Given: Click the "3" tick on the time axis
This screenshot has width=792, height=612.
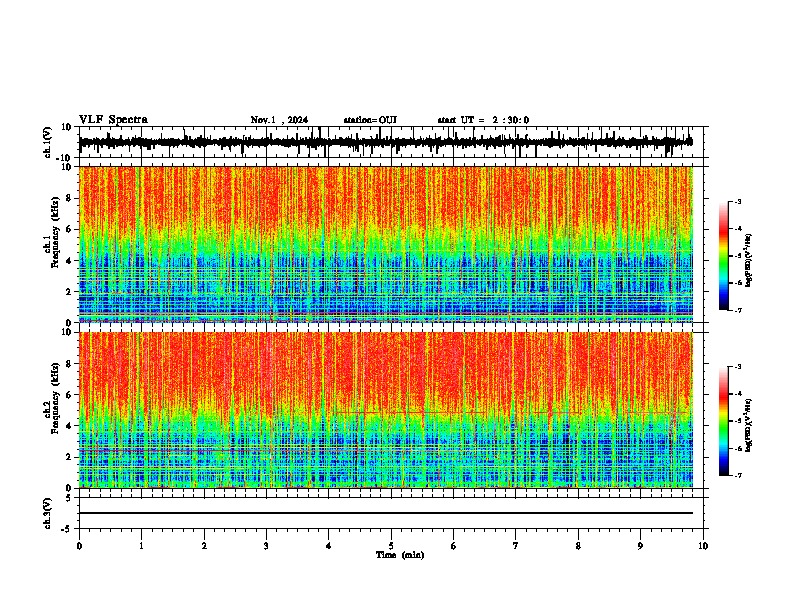Looking at the screenshot, I should 266,546.
